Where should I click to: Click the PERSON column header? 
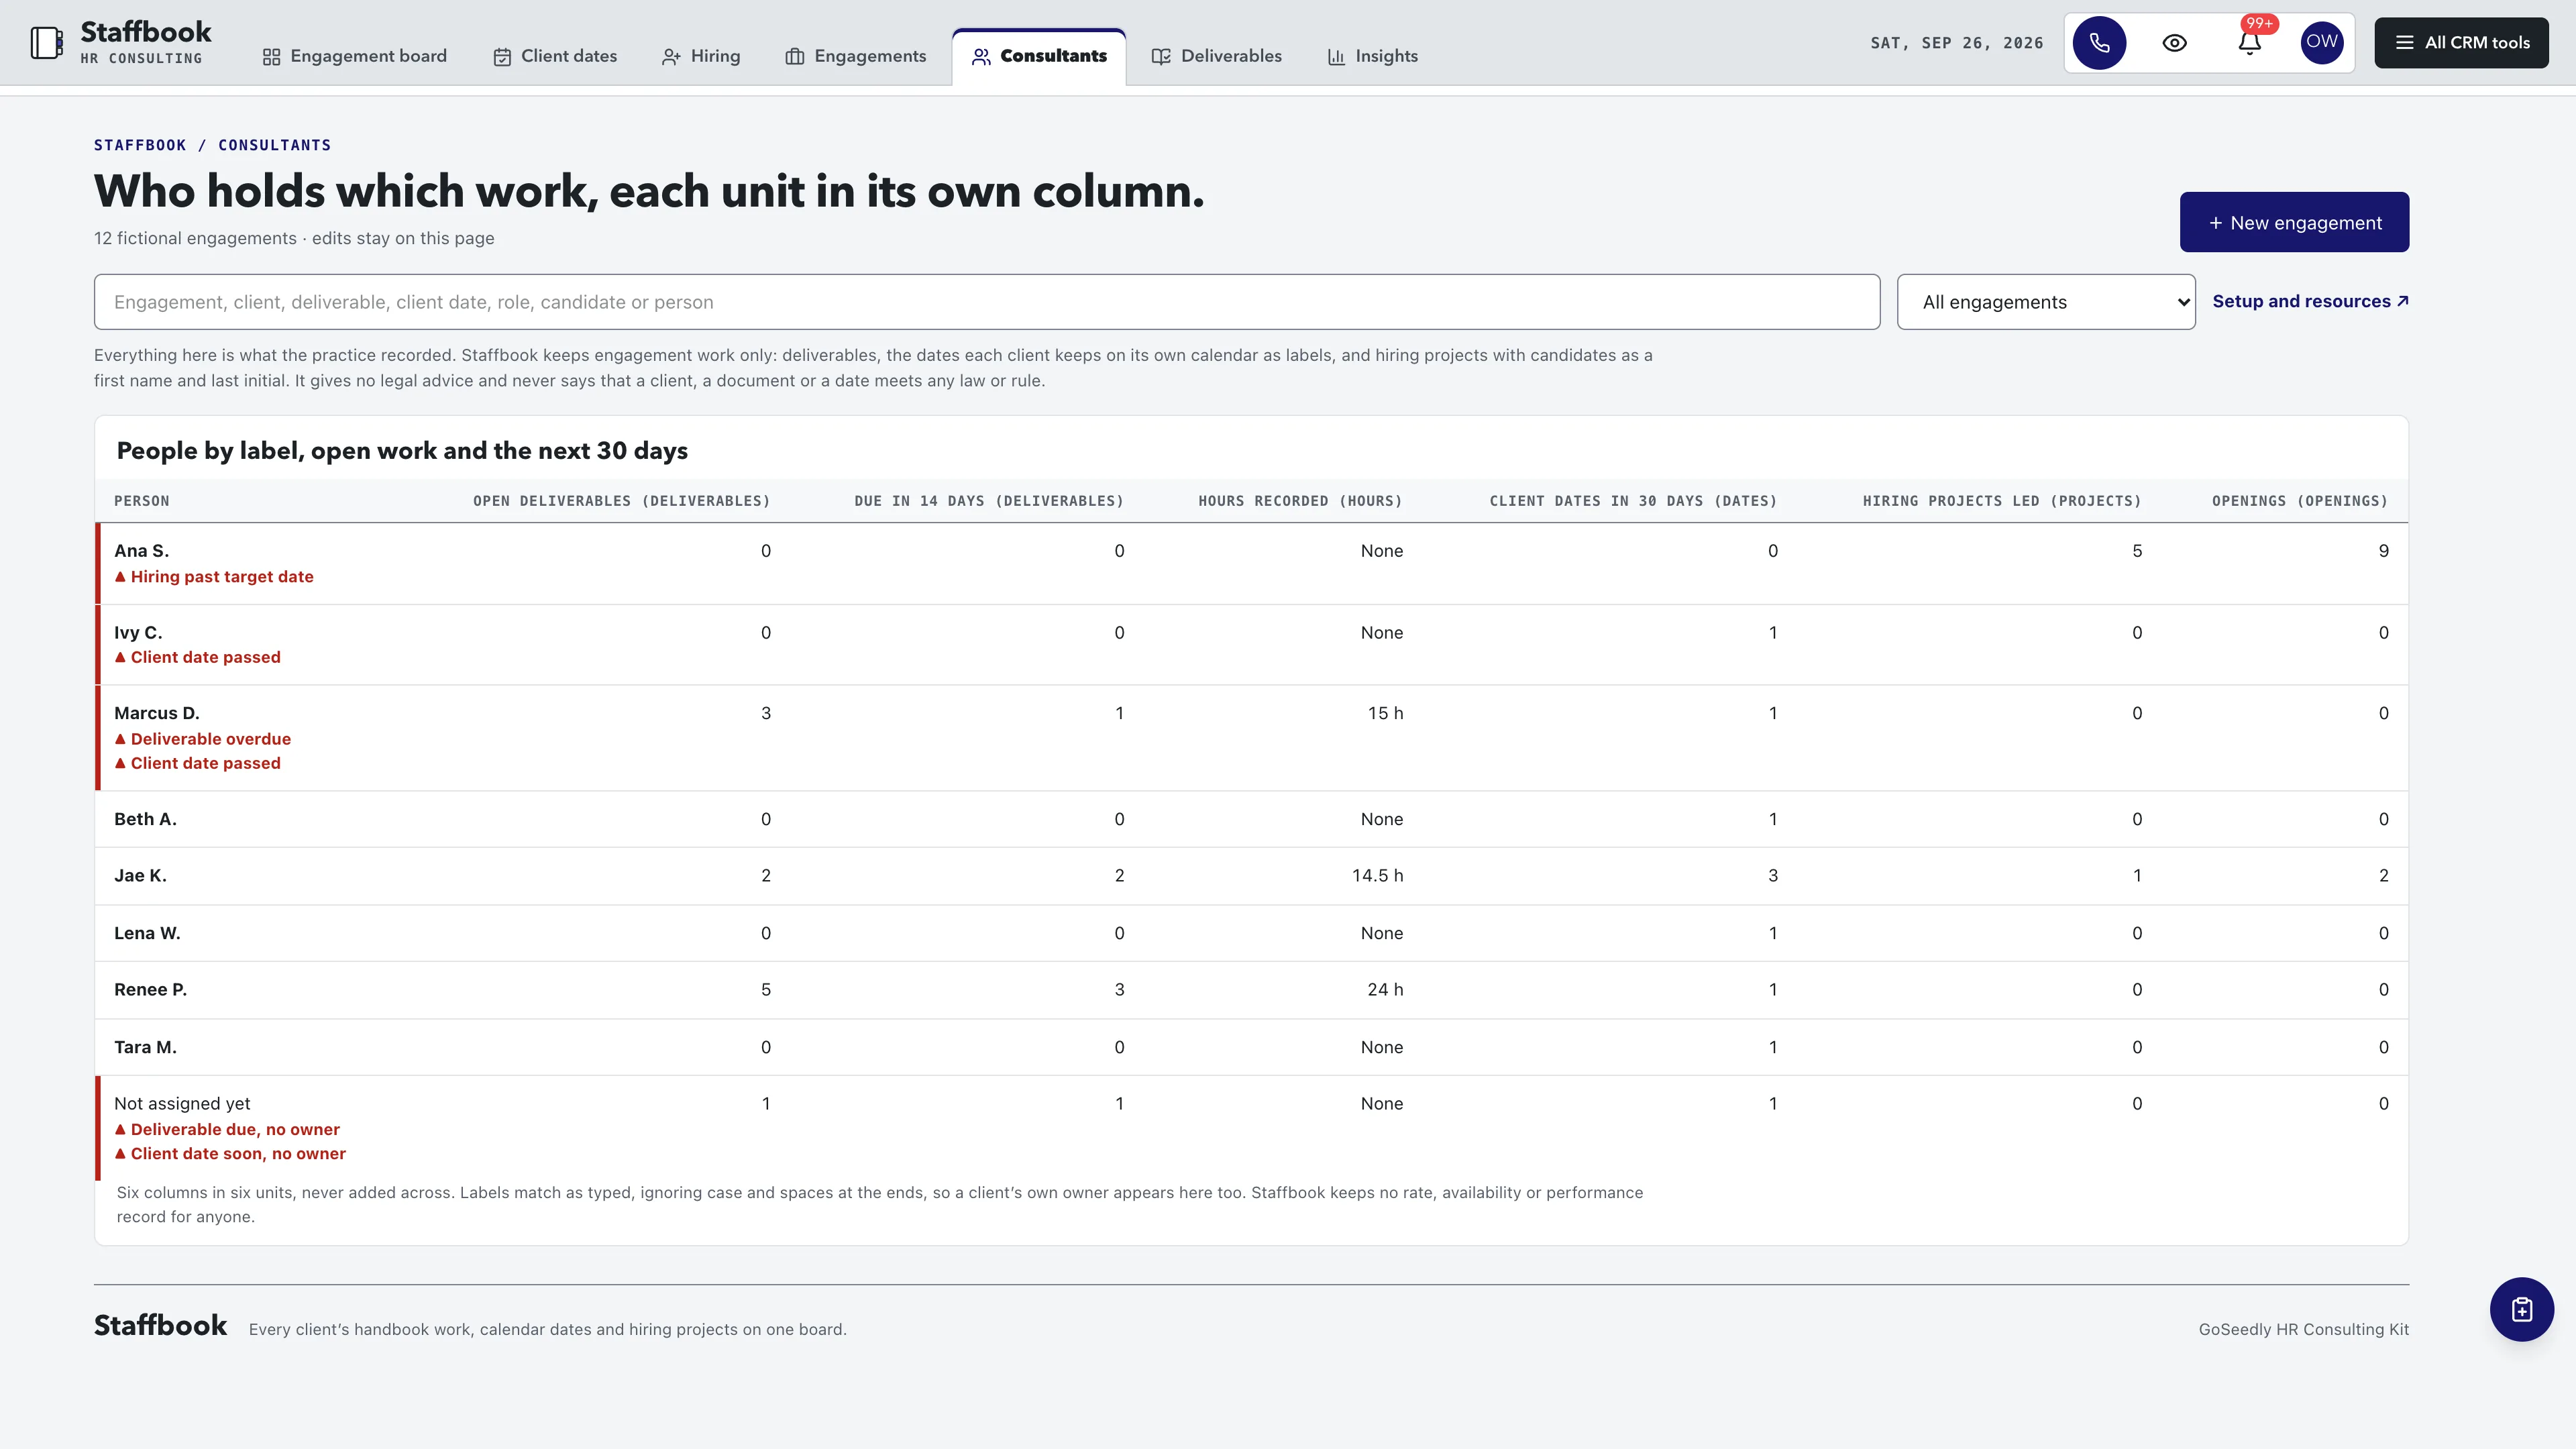tap(142, 501)
